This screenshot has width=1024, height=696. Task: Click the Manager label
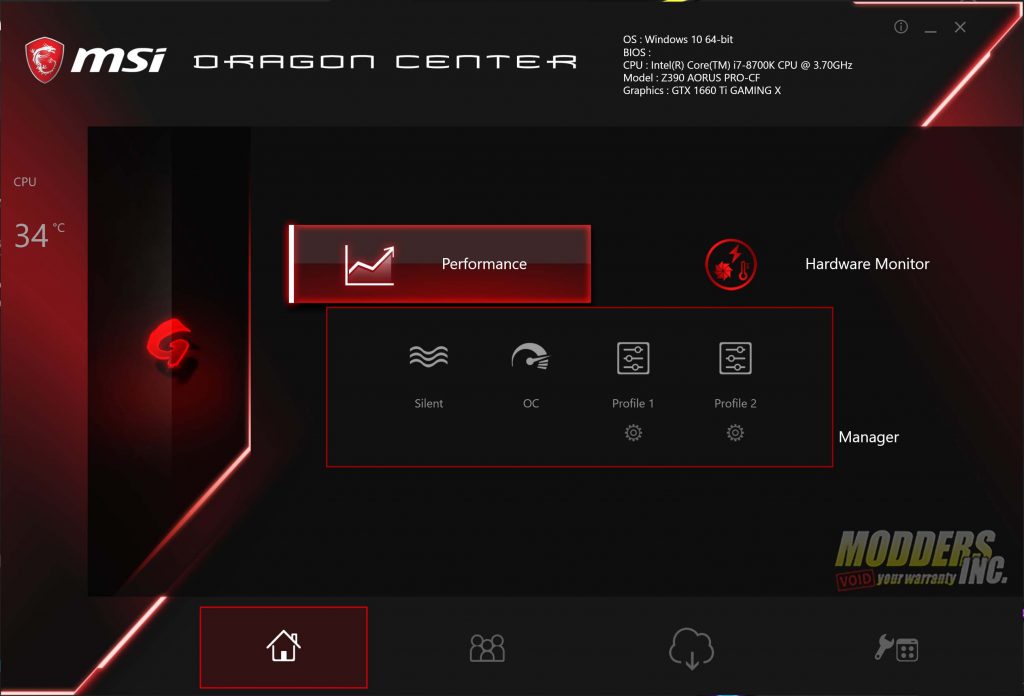pyautogui.click(x=869, y=437)
